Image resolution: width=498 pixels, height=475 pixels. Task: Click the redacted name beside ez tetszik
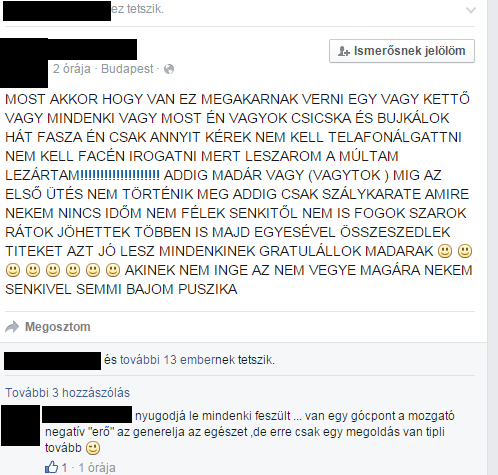[57, 11]
